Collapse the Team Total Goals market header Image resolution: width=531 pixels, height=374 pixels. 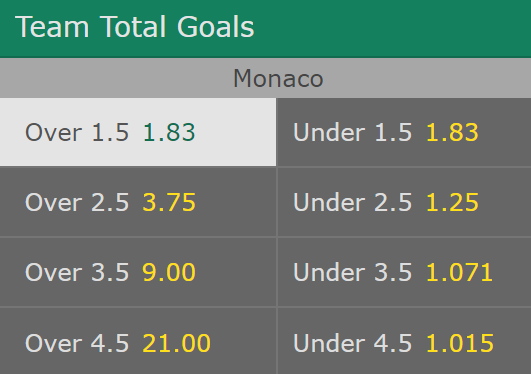pyautogui.click(x=266, y=28)
